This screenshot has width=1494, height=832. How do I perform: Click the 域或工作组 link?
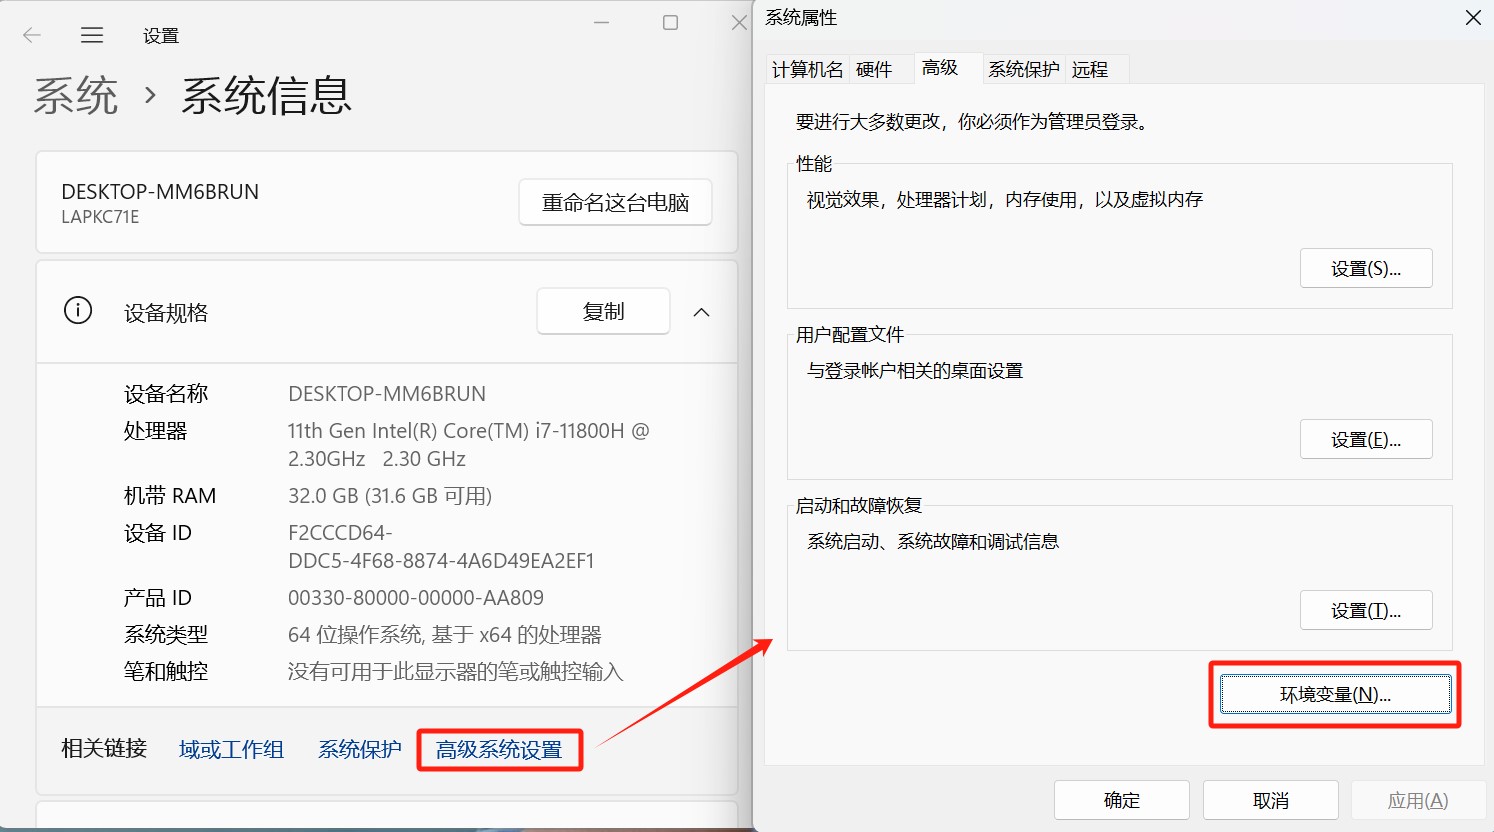tap(231, 750)
